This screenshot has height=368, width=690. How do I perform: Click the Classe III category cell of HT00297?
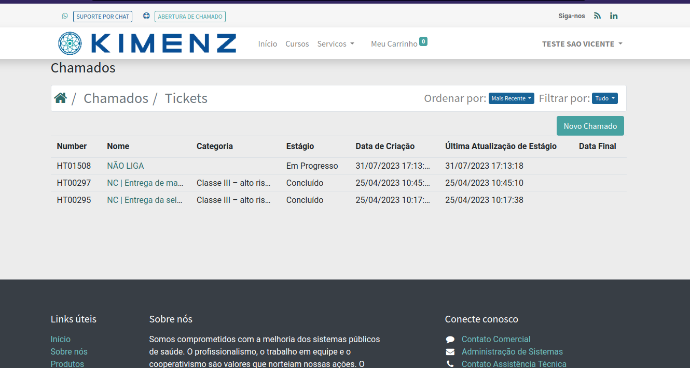coord(234,183)
